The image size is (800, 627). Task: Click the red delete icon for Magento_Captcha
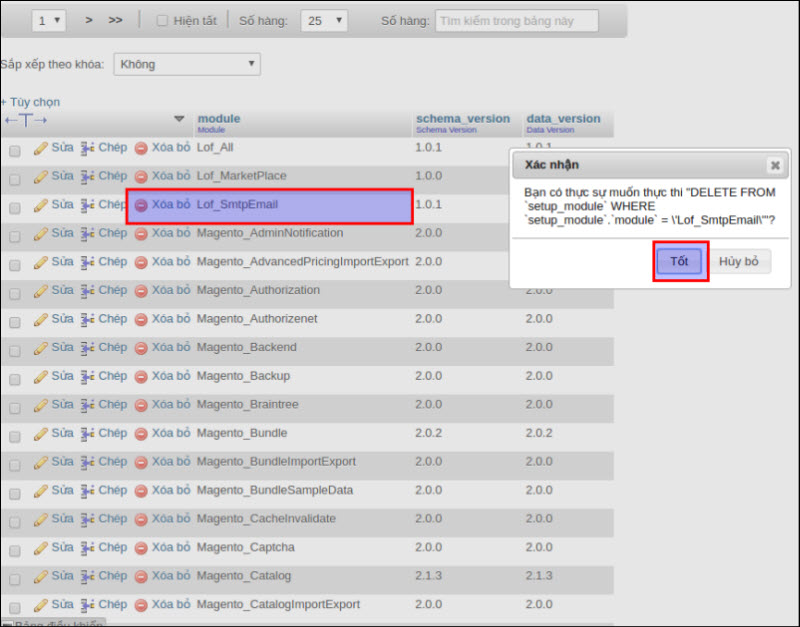[x=141, y=548]
